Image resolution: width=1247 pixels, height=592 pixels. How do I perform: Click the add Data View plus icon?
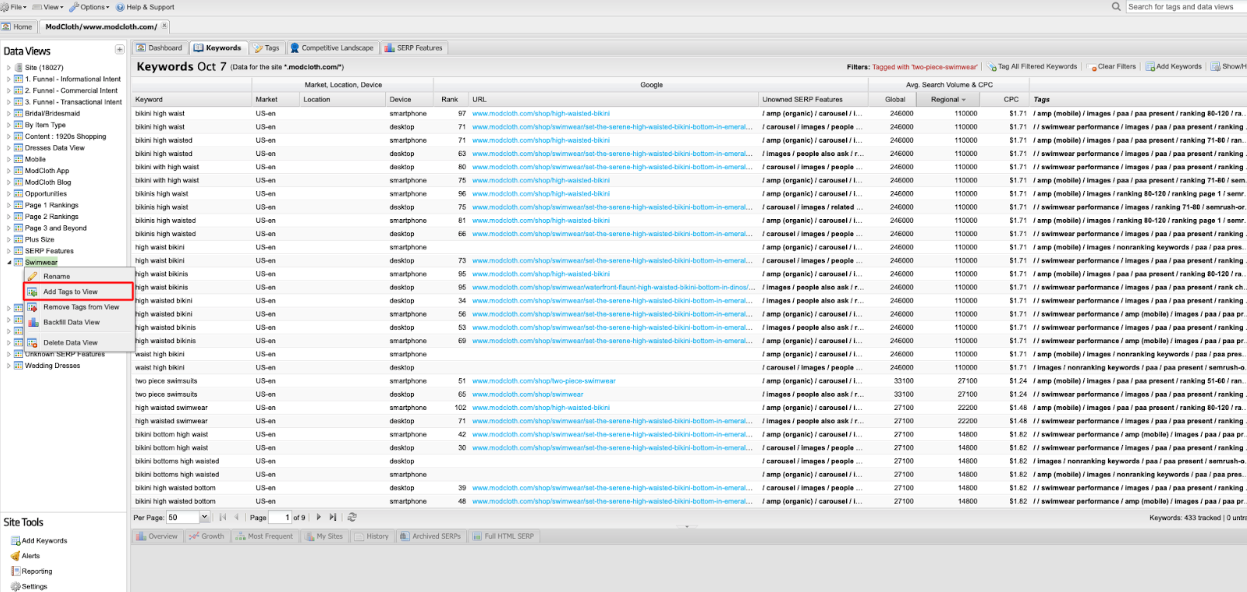coord(119,50)
